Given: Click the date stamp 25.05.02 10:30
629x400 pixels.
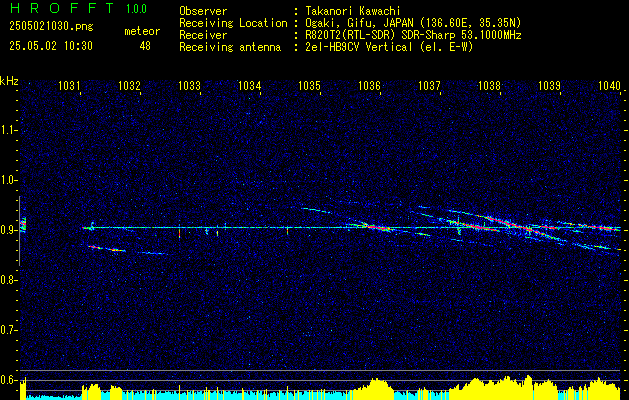Looking at the screenshot, I should click(51, 46).
